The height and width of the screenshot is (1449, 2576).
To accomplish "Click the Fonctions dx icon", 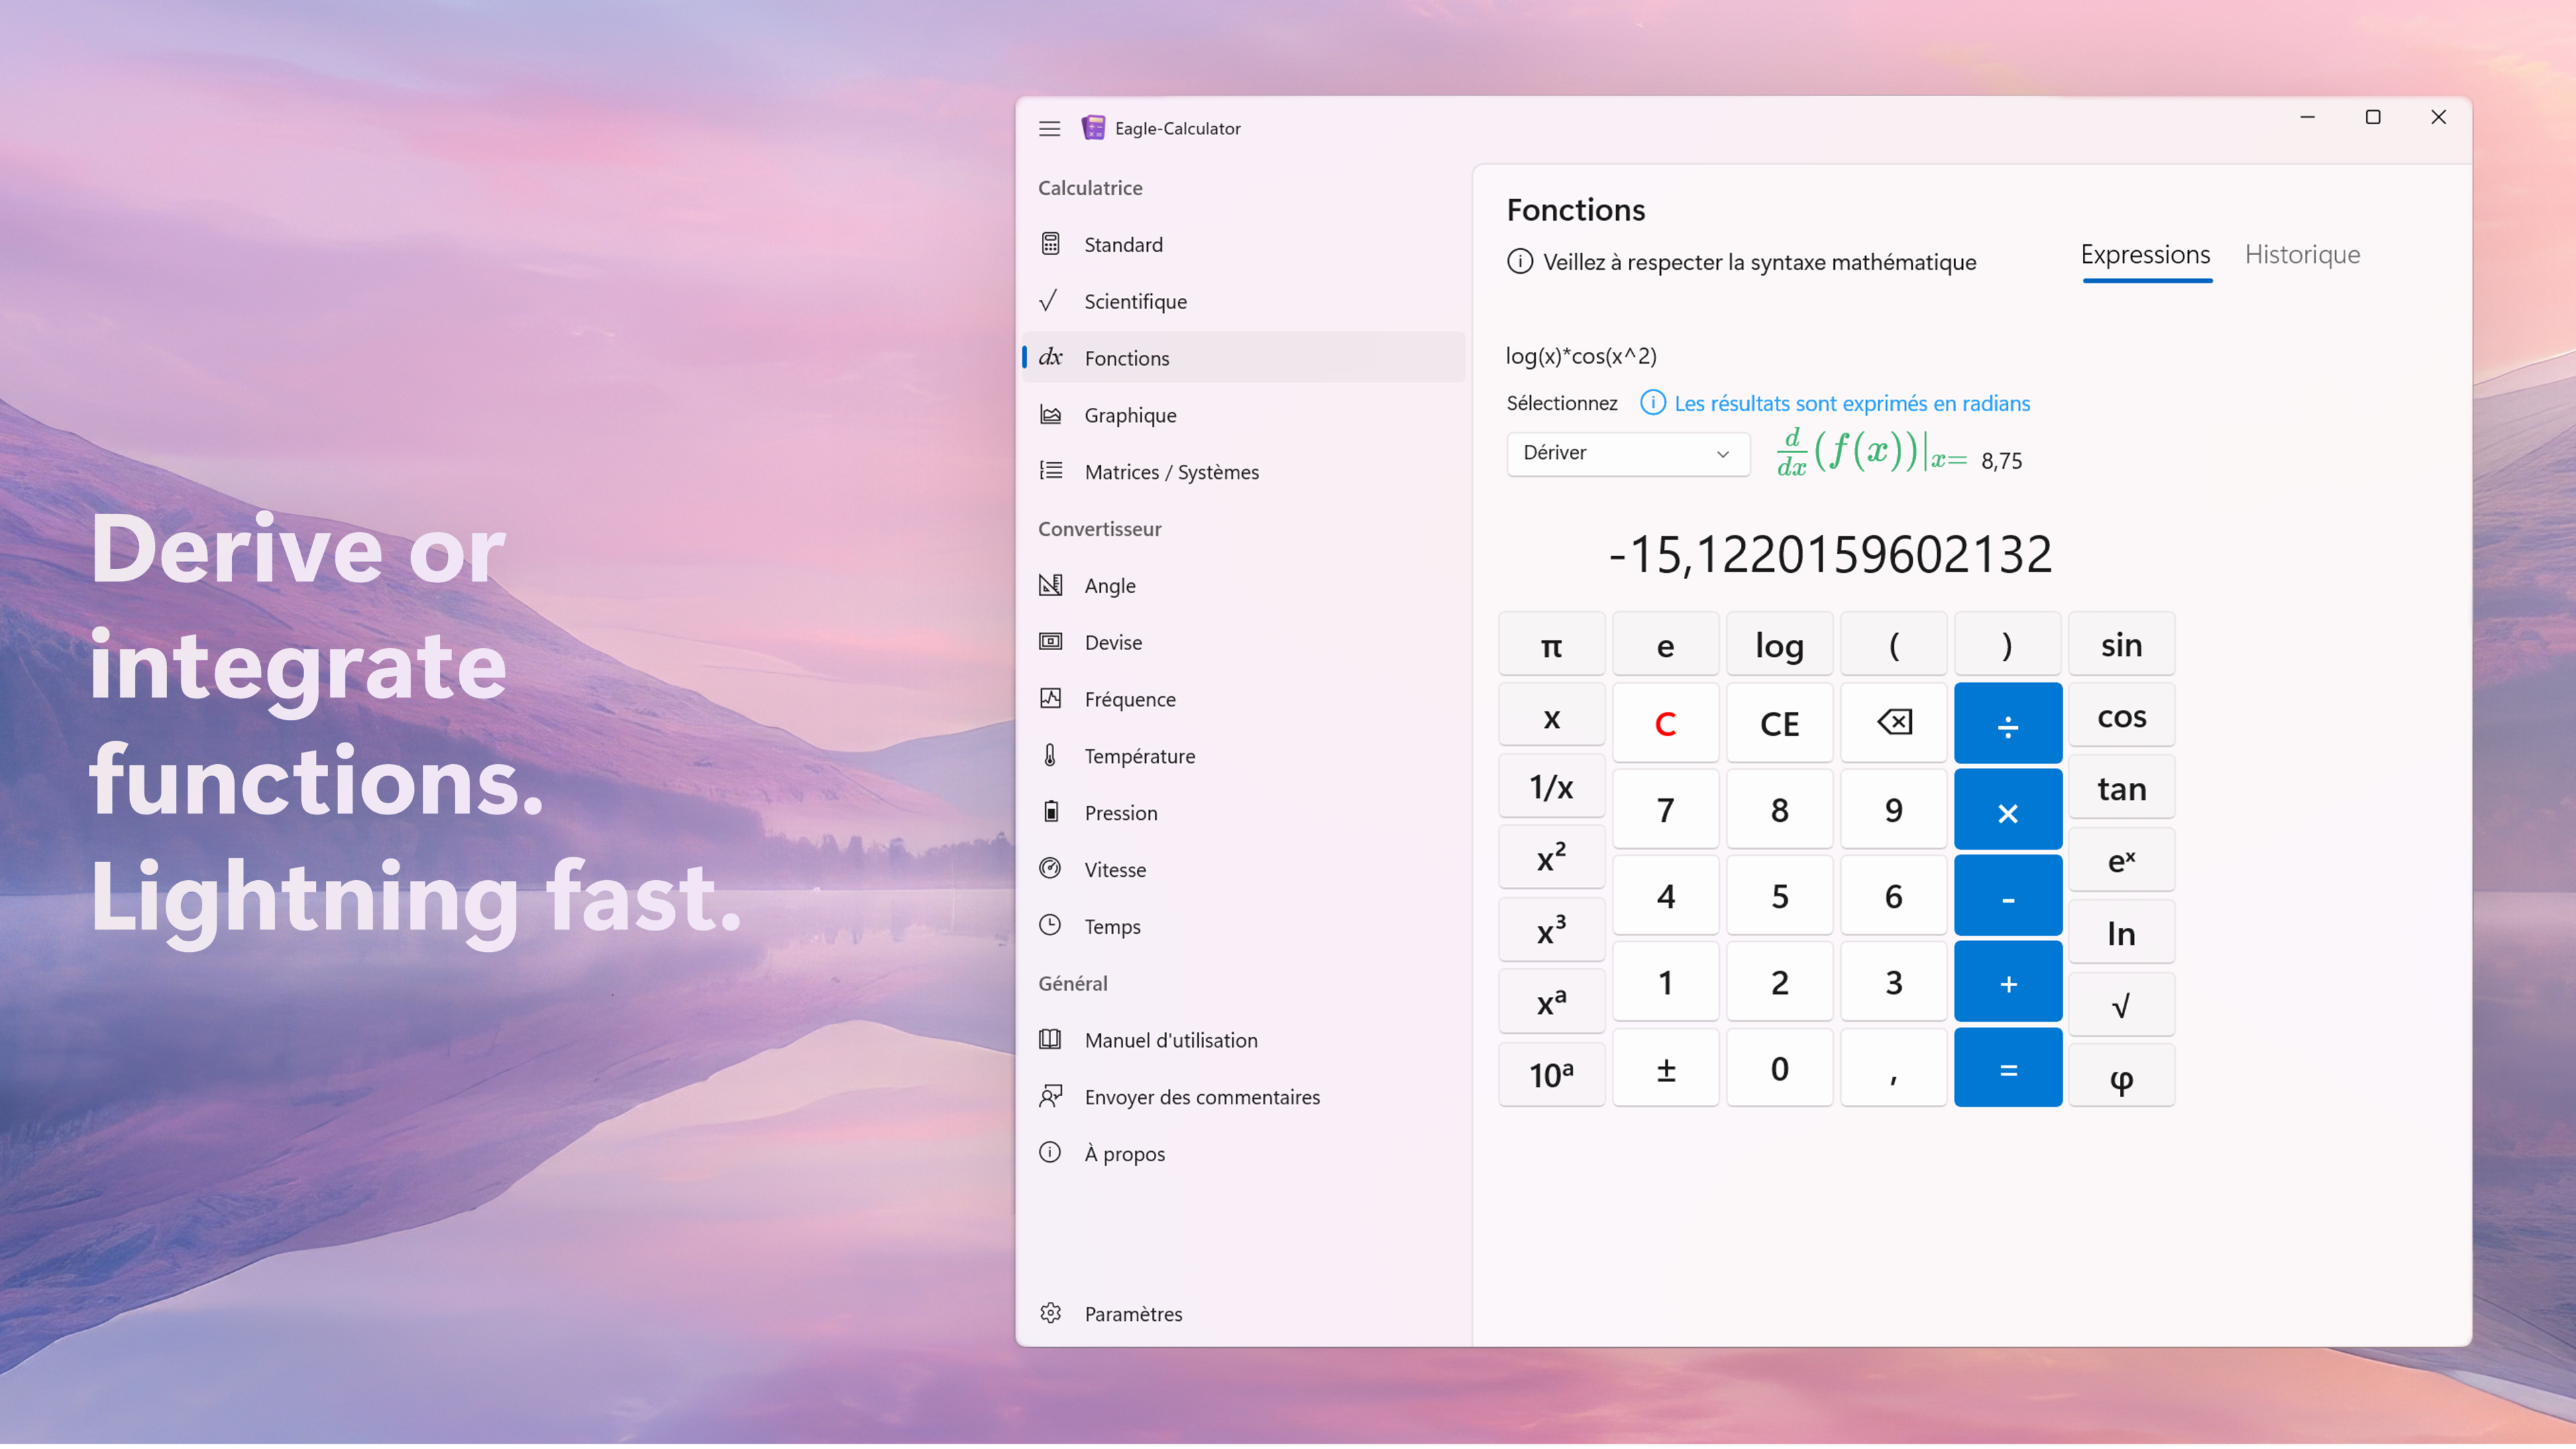I will (x=1050, y=357).
